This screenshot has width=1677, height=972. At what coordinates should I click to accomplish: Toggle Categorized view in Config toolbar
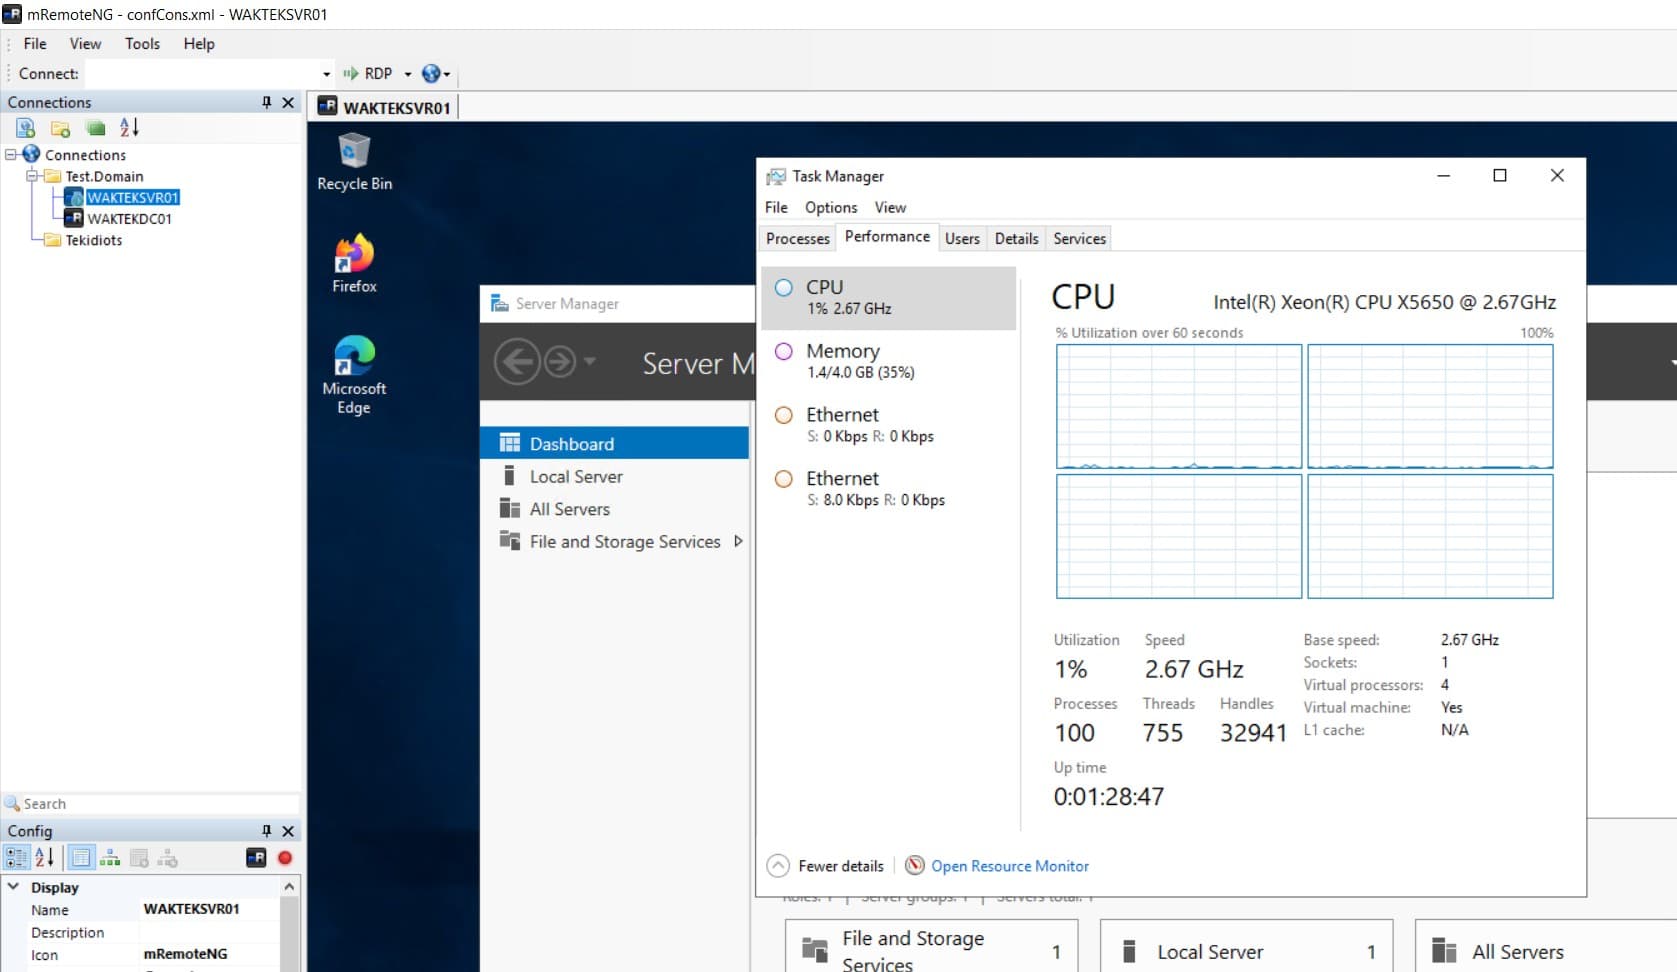coord(17,858)
